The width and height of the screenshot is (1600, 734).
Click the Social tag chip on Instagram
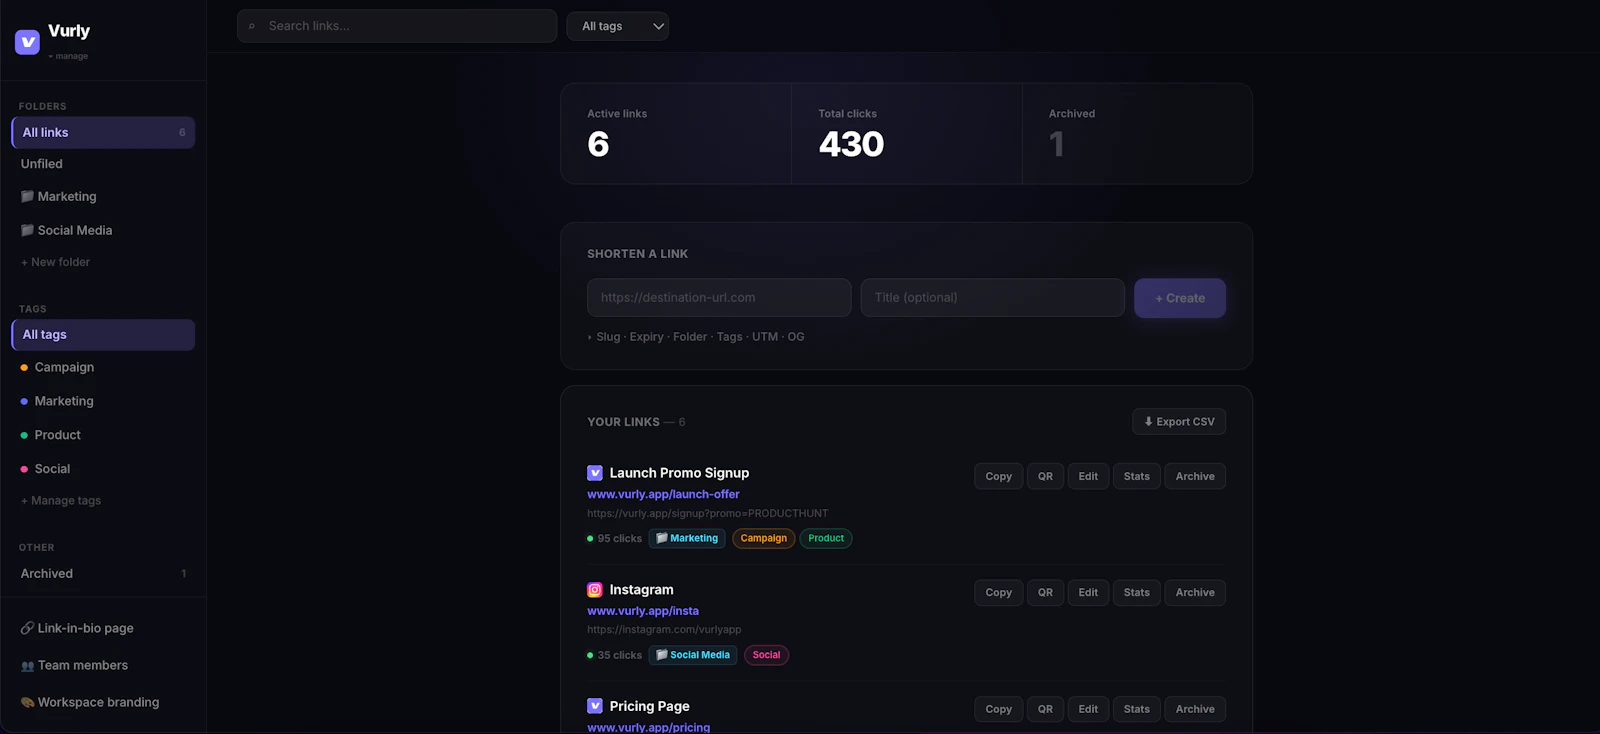coord(767,655)
